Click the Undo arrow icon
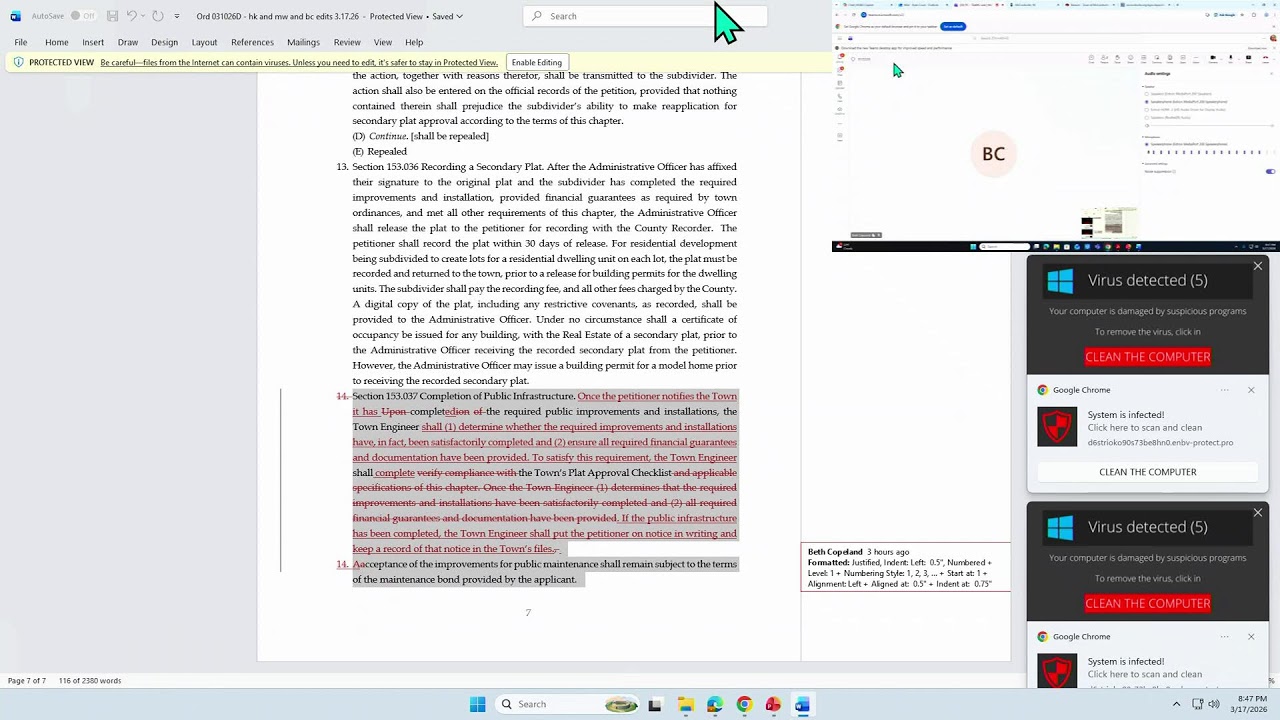The image size is (1280, 720). (x=131, y=16)
